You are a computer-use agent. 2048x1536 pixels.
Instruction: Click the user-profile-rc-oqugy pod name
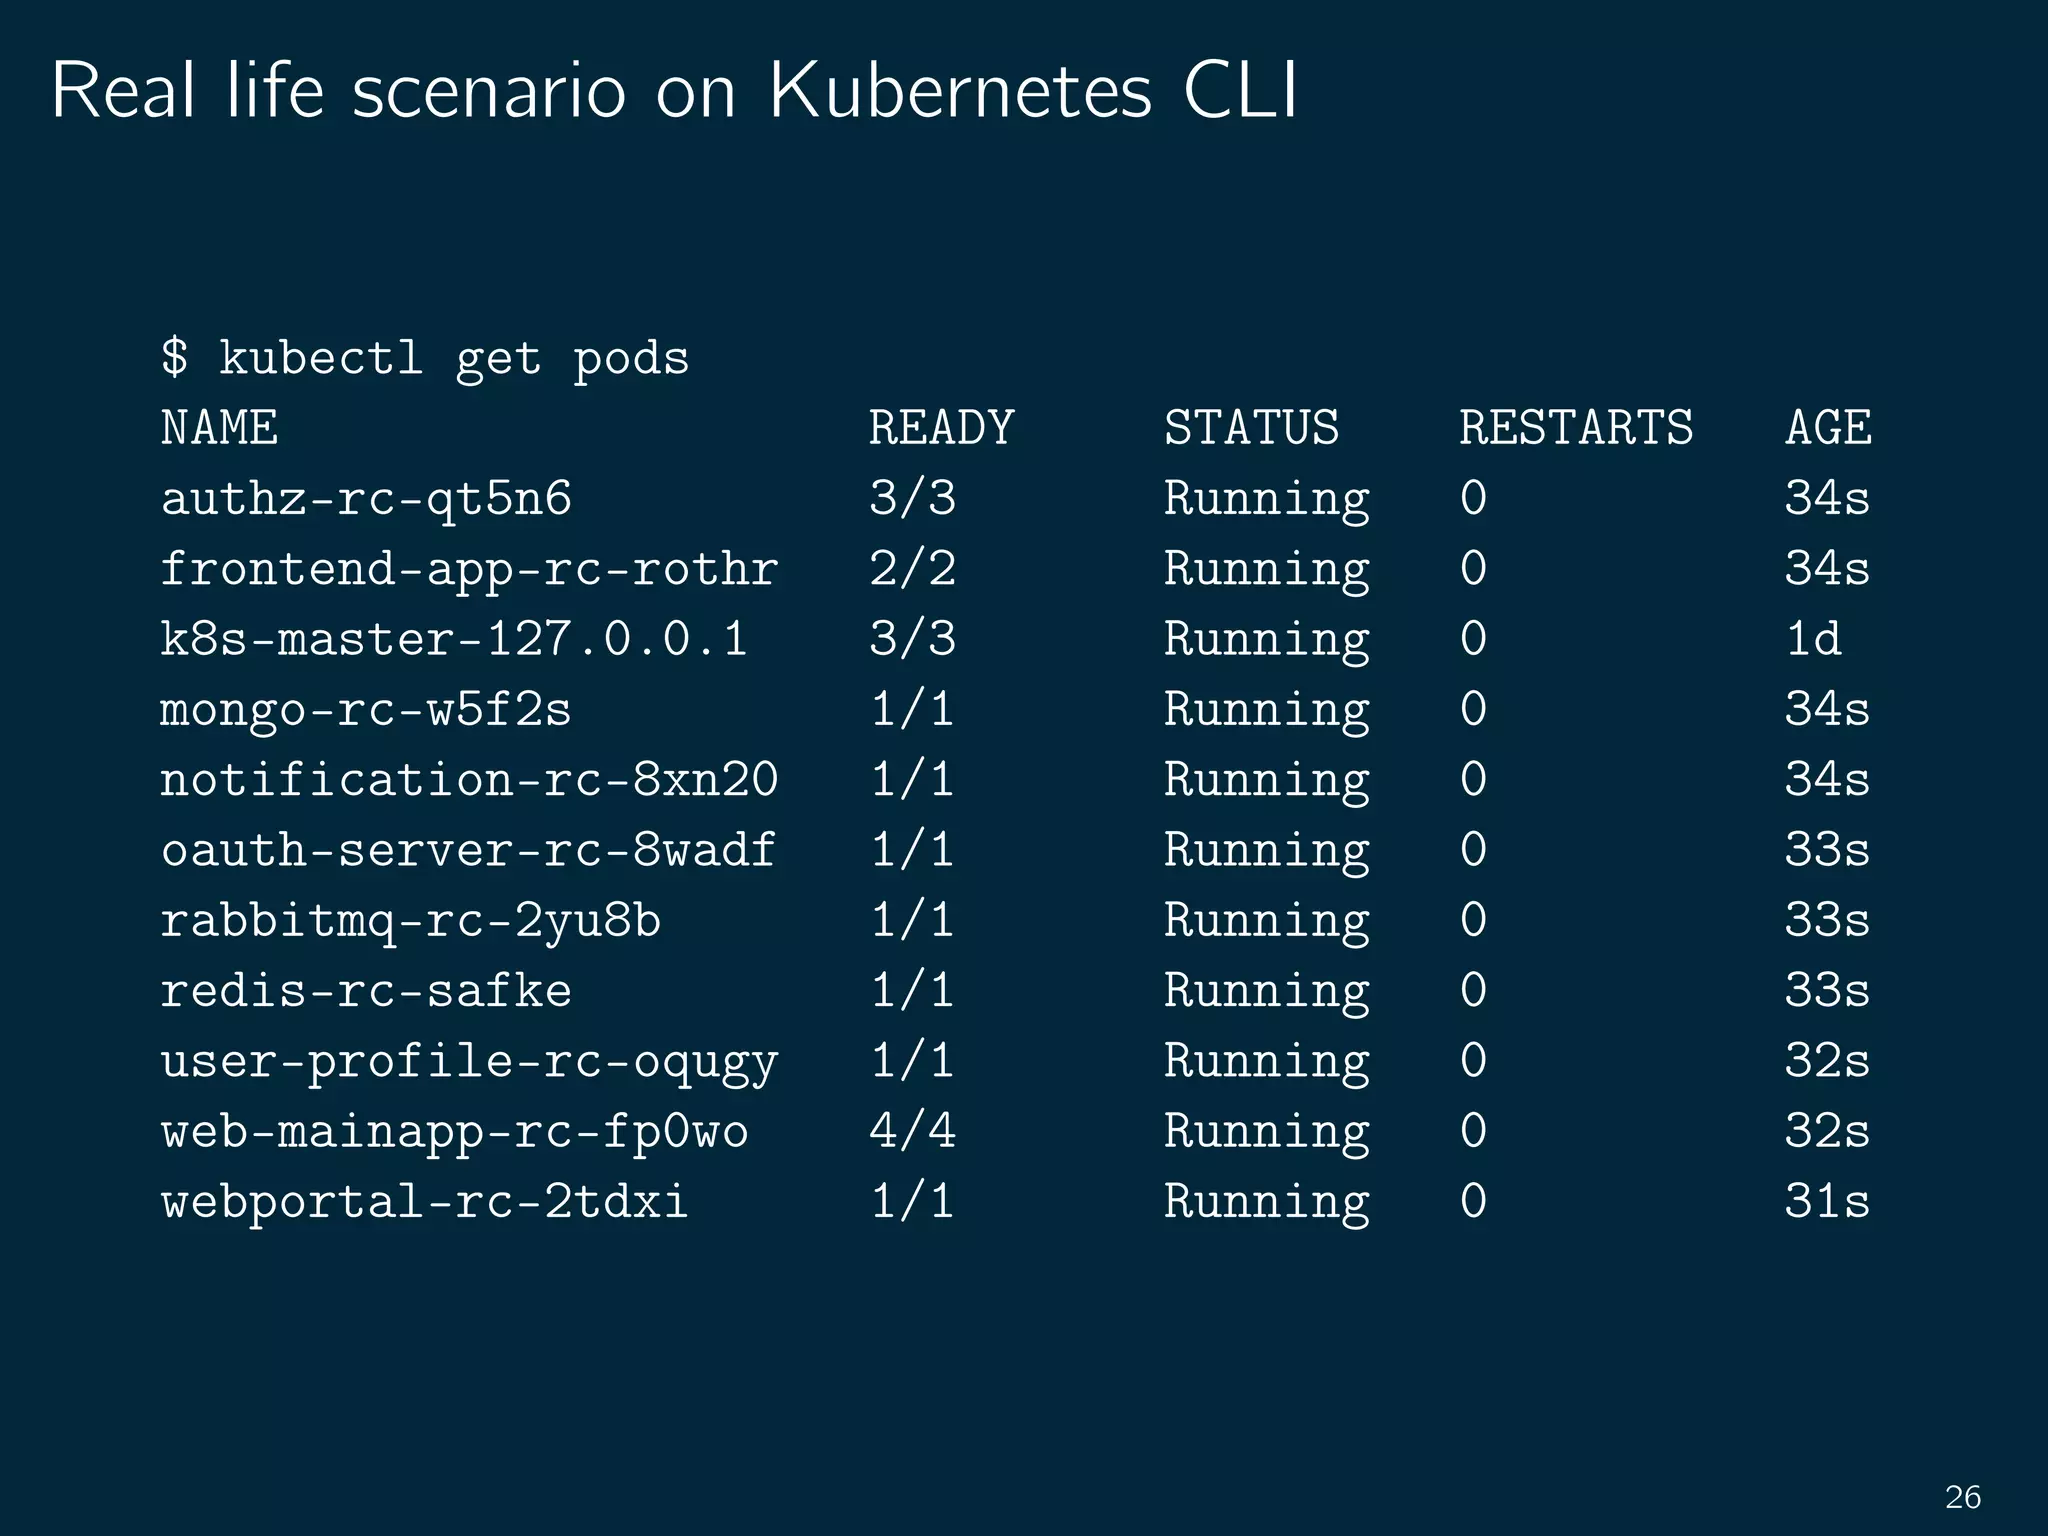(468, 1062)
